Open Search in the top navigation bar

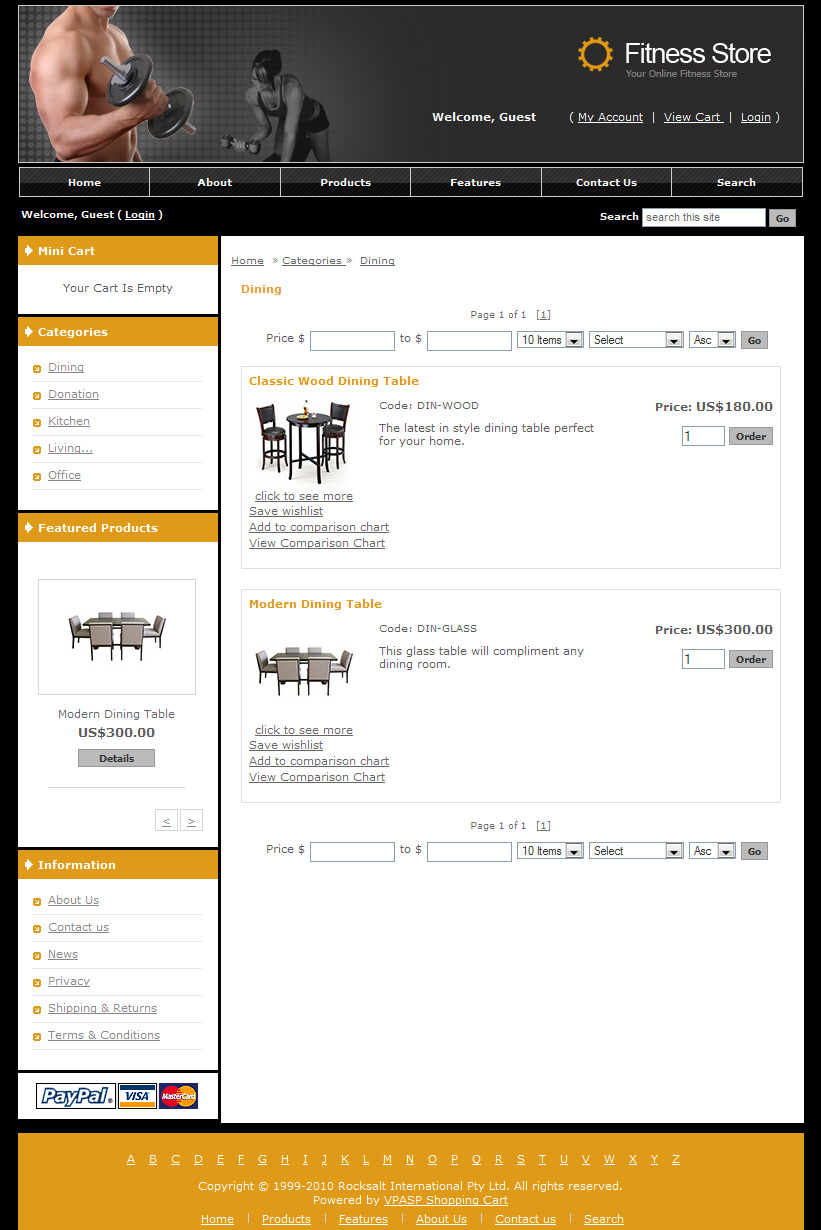point(736,182)
